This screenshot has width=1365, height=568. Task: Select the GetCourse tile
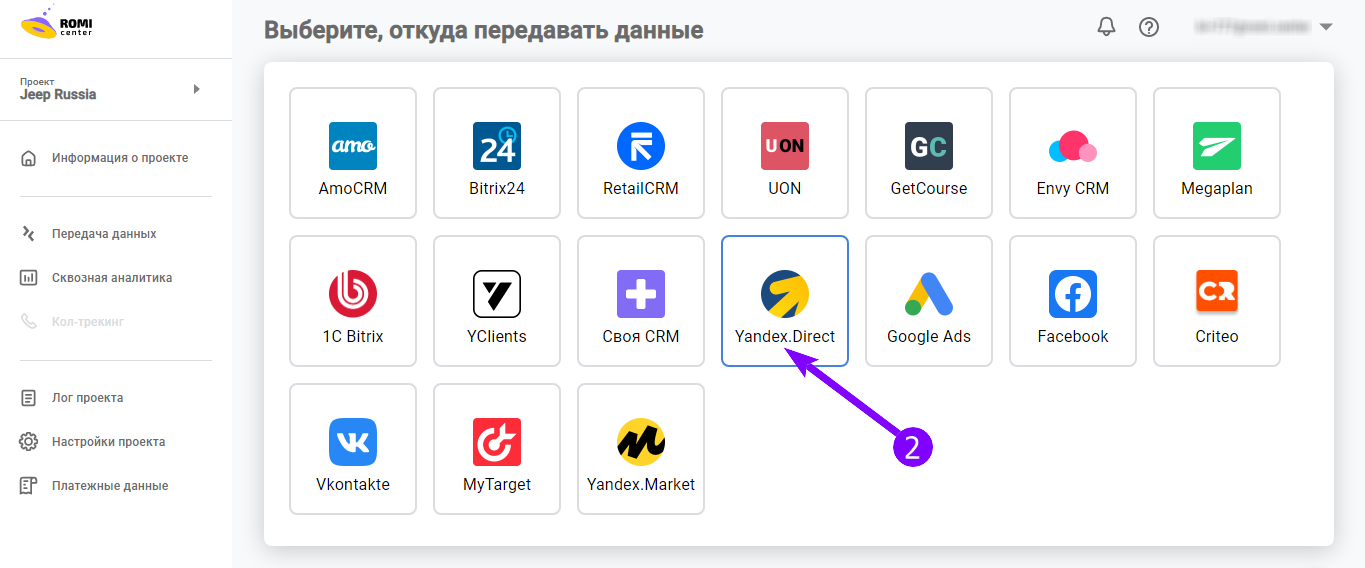pyautogui.click(x=929, y=153)
